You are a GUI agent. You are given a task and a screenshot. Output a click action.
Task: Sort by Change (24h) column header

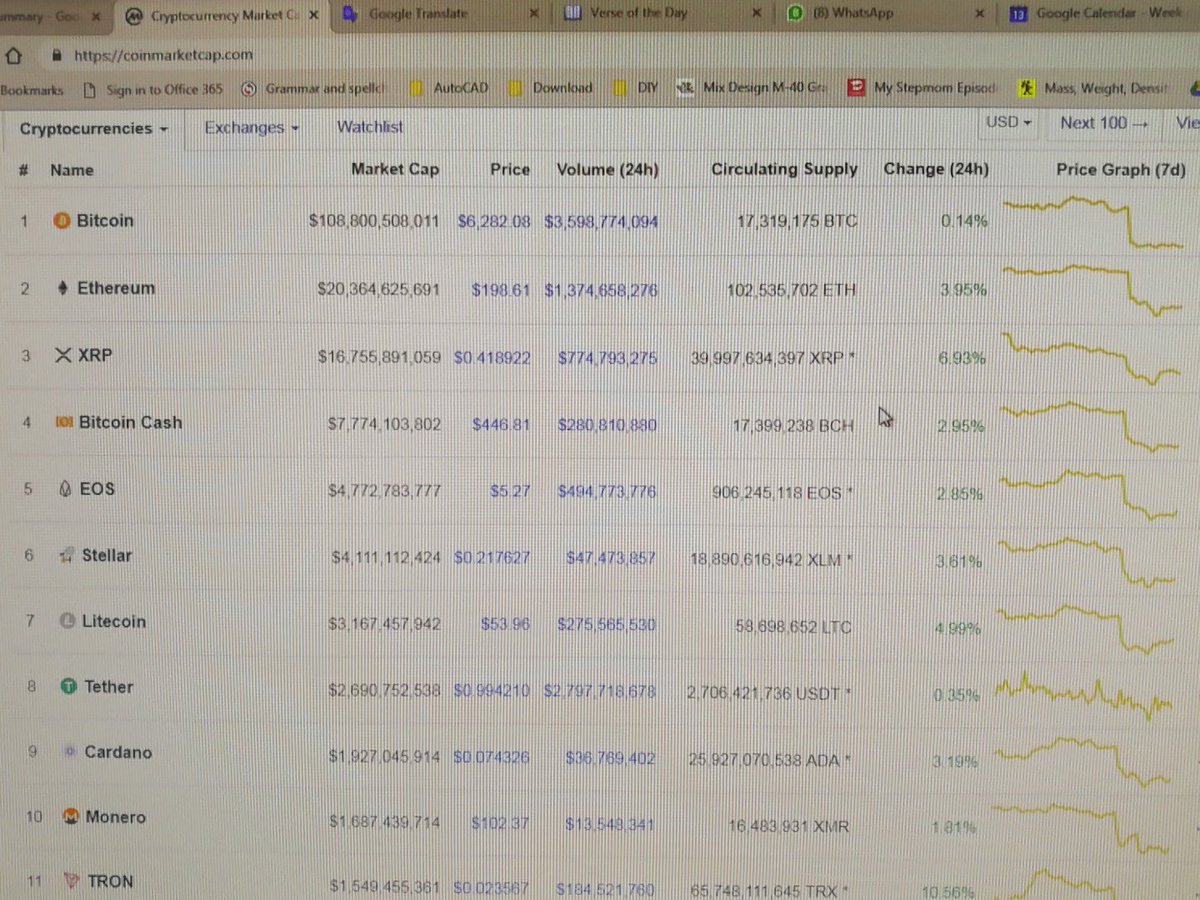[936, 170]
